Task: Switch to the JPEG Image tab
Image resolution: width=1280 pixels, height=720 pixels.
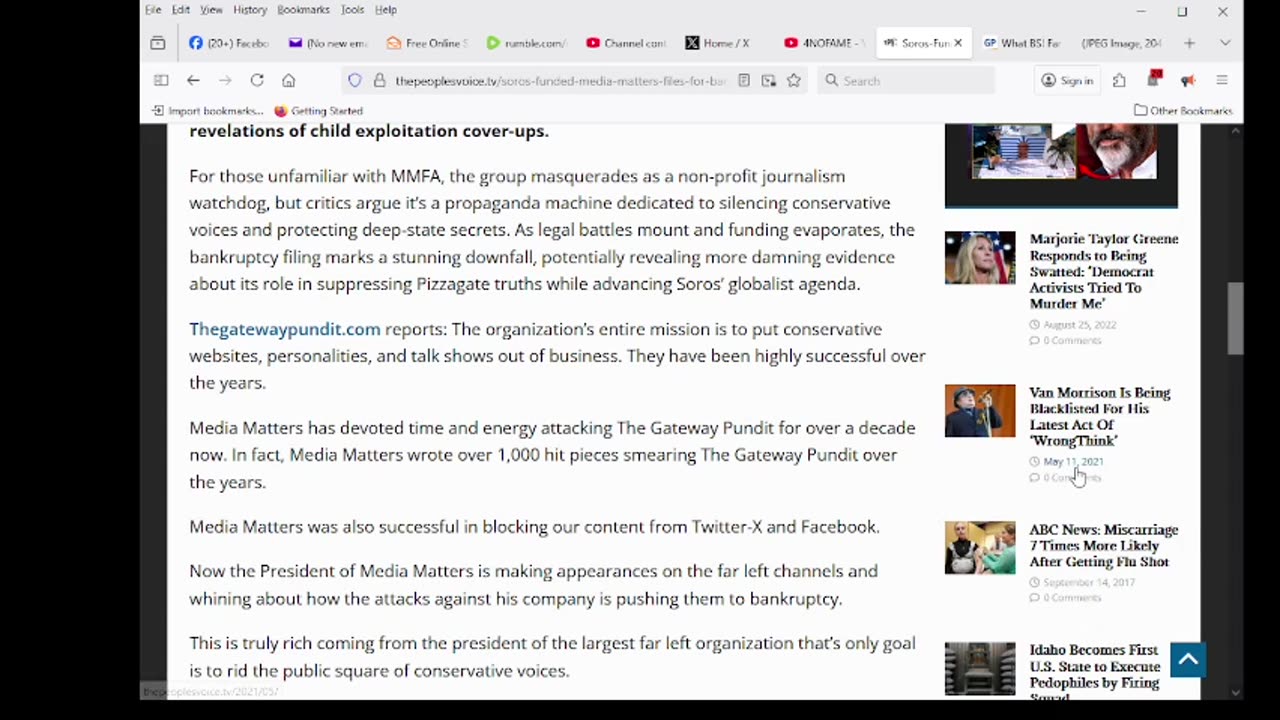Action: [1120, 43]
